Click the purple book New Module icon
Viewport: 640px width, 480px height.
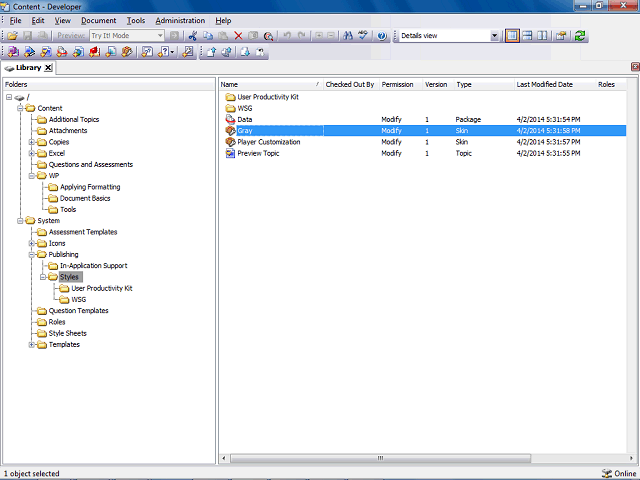[13, 52]
